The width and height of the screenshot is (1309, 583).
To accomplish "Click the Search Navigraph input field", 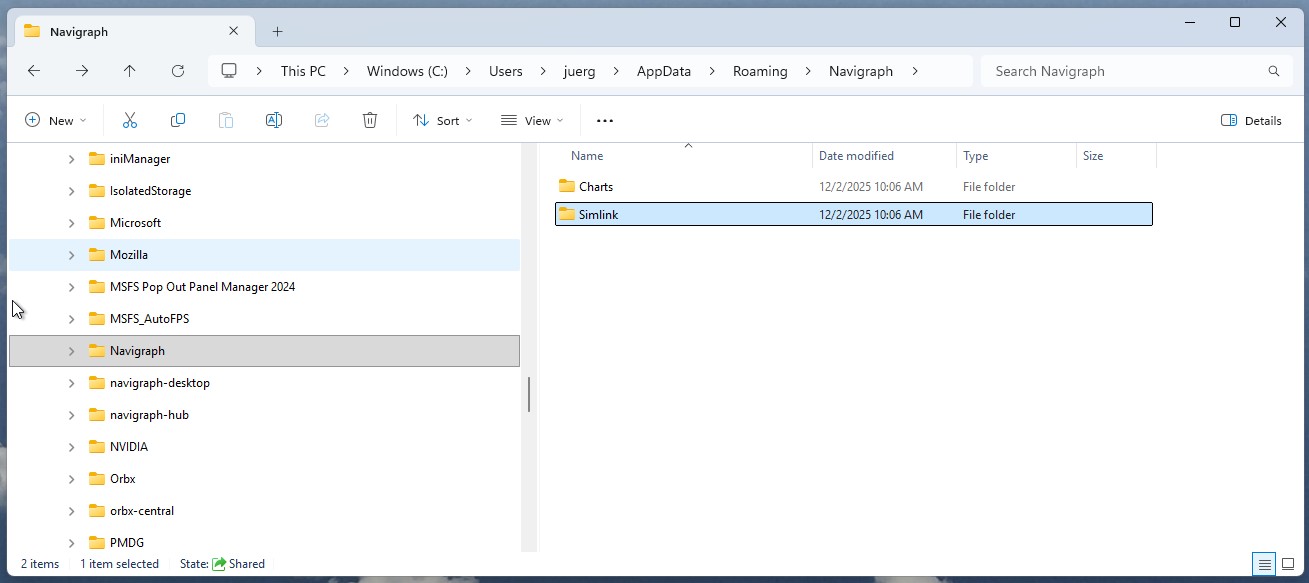I will [1125, 71].
